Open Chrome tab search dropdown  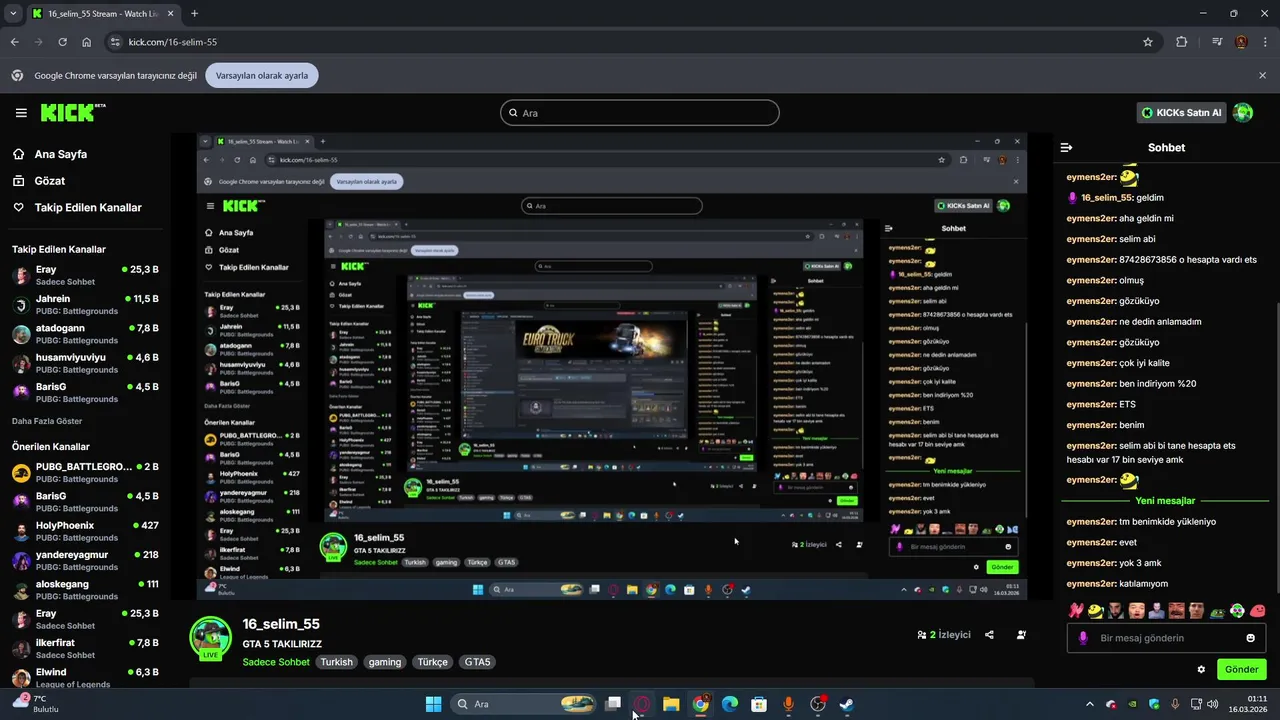[13, 13]
